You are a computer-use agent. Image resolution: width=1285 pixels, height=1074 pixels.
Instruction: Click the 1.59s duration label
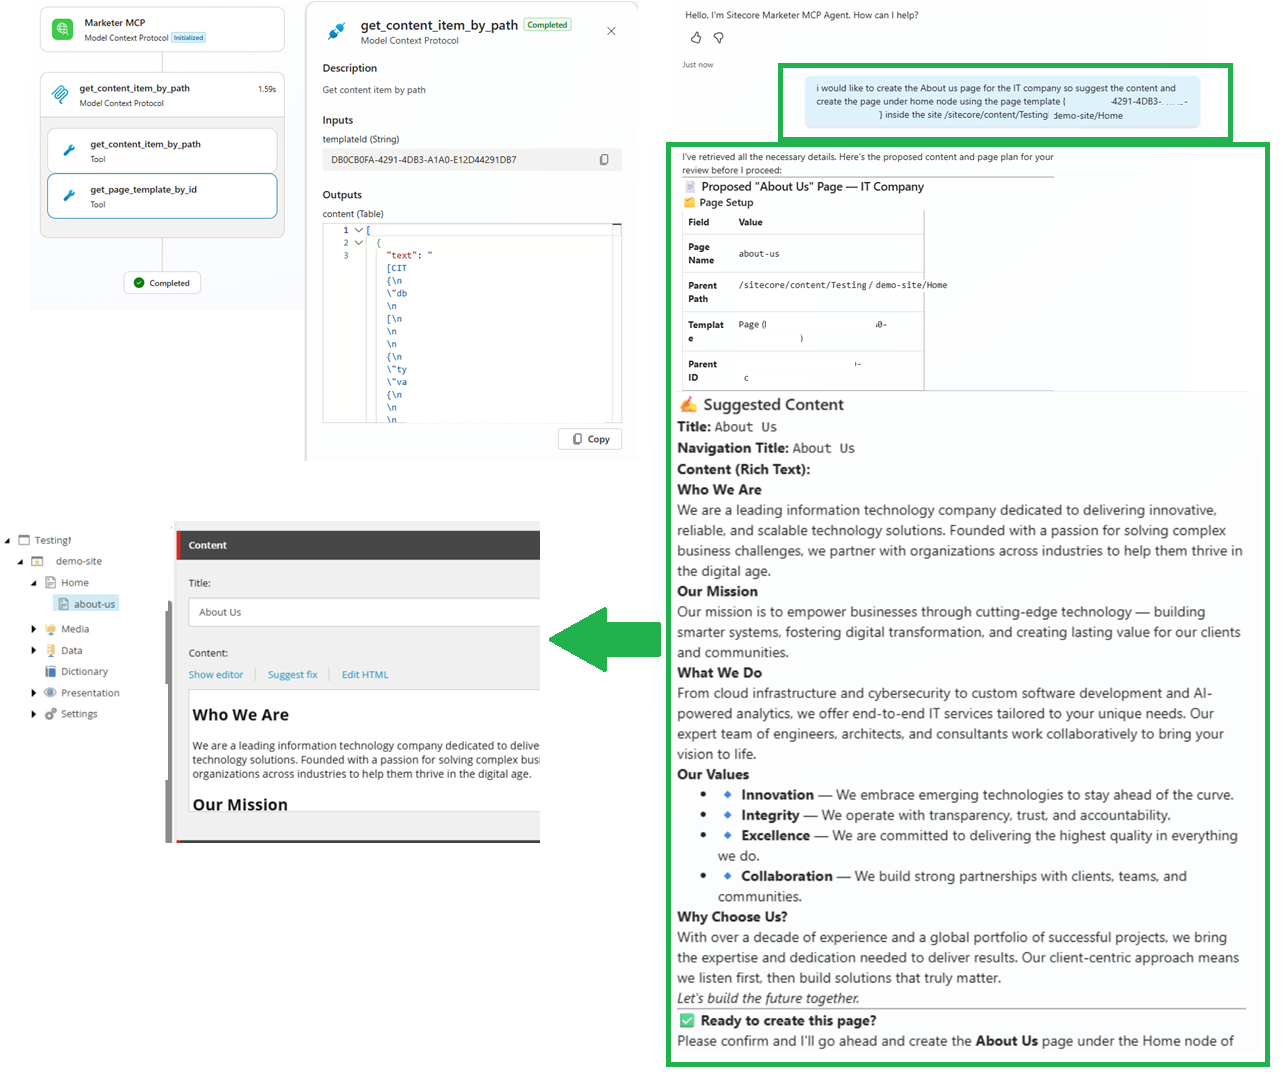tap(267, 89)
